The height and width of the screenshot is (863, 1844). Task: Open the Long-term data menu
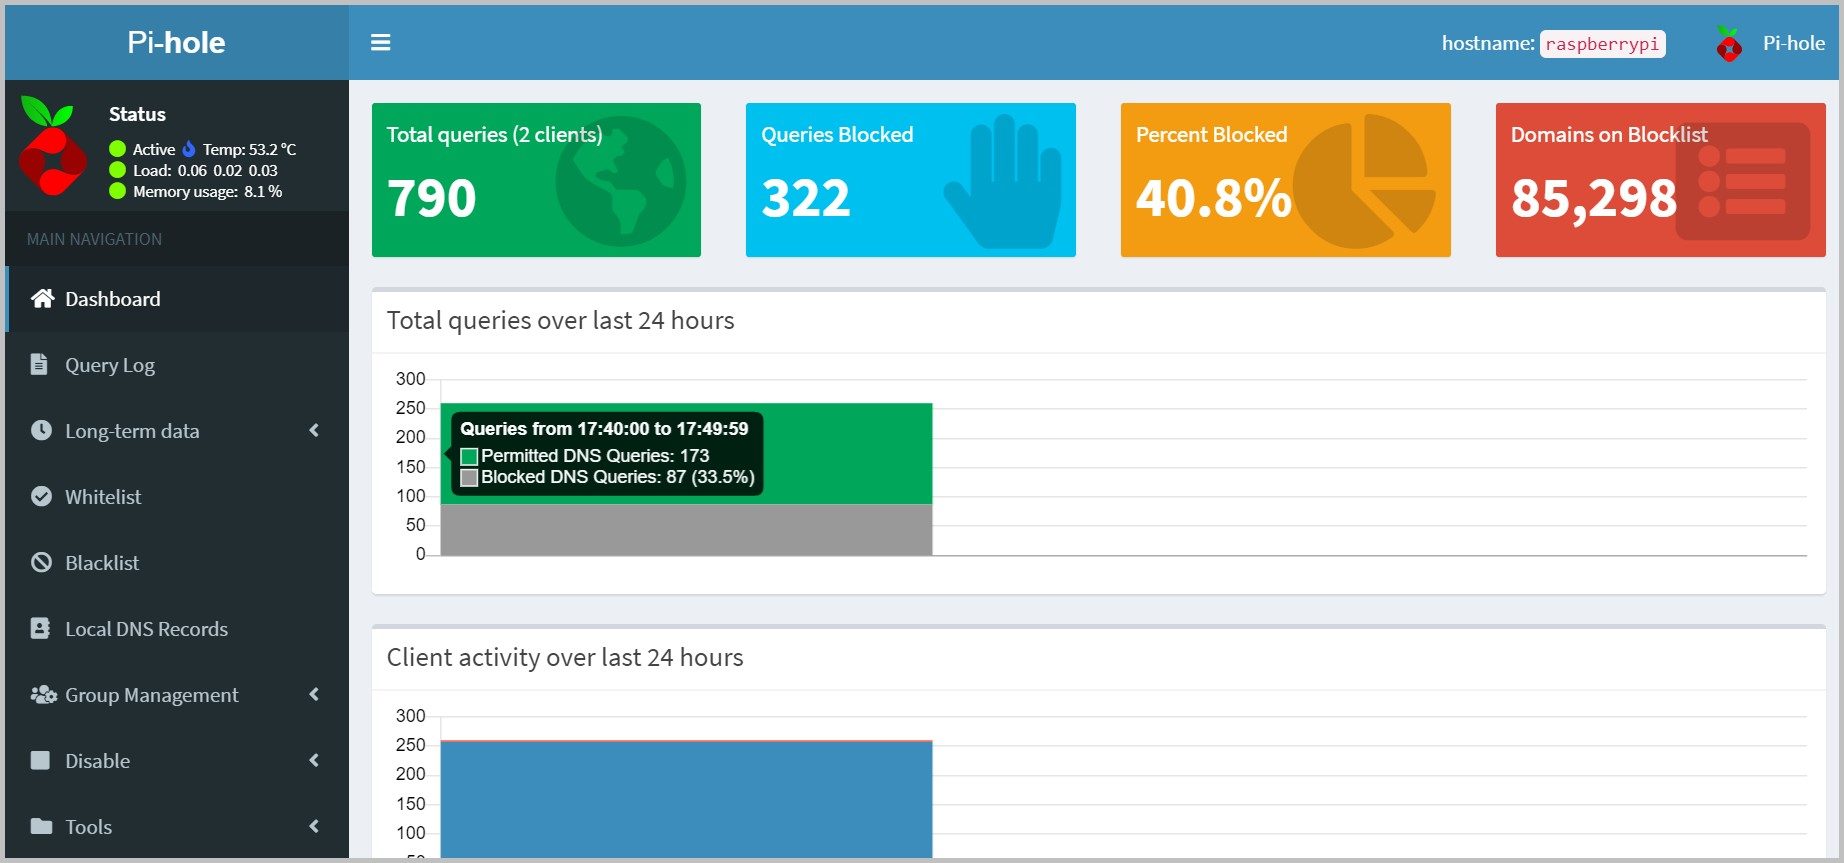pyautogui.click(x=177, y=431)
